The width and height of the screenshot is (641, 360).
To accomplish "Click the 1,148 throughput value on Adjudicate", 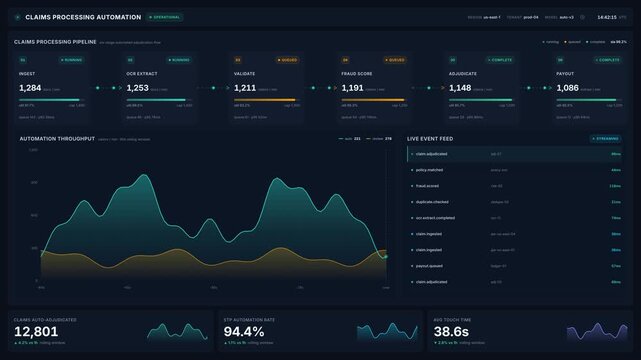I will (460, 88).
